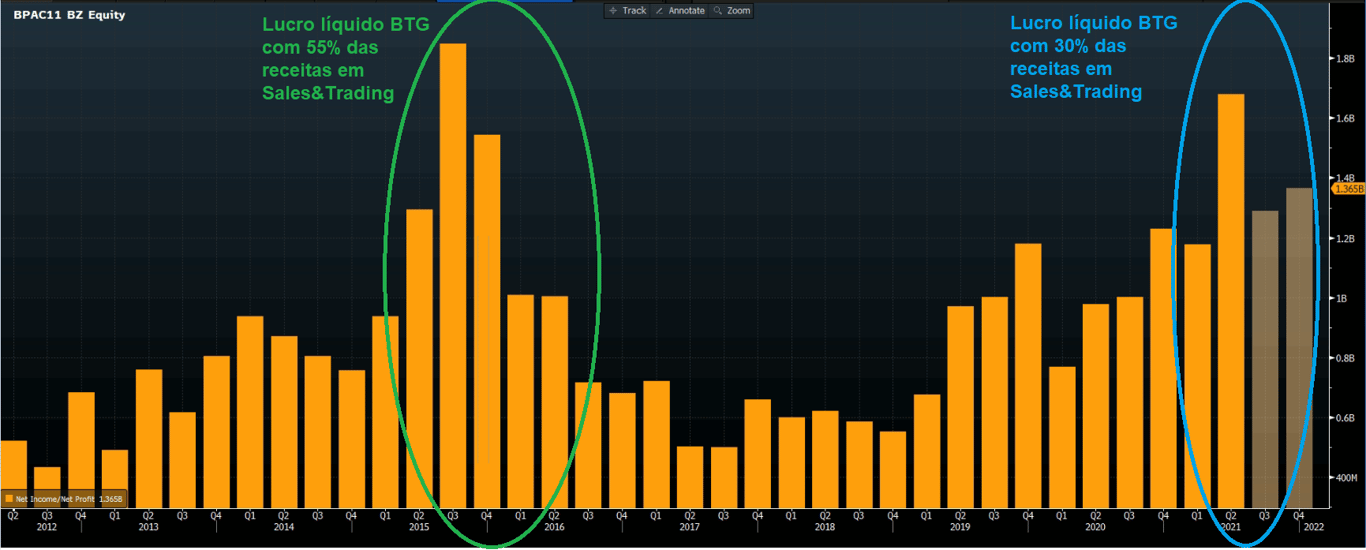The height and width of the screenshot is (550, 1366).
Task: Select the Q4 2019 bar
Action: tap(1028, 376)
